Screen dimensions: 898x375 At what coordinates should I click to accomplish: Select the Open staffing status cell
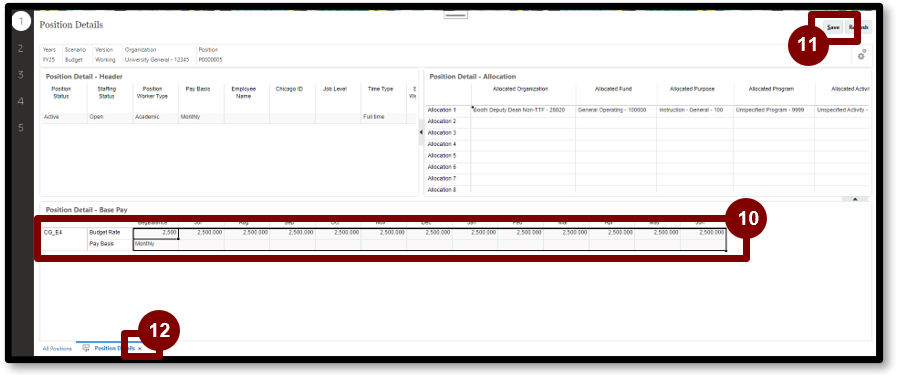pyautogui.click(x=109, y=117)
